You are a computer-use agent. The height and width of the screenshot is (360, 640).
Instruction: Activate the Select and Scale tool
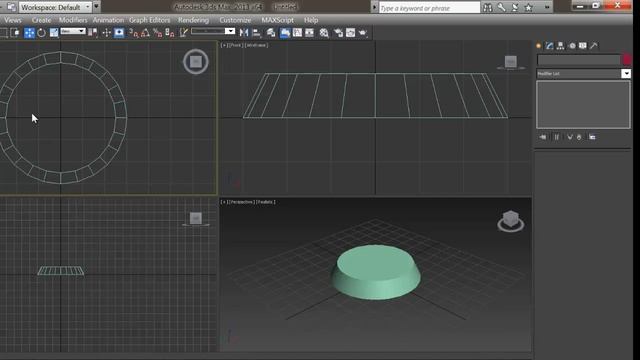pyautogui.click(x=54, y=33)
